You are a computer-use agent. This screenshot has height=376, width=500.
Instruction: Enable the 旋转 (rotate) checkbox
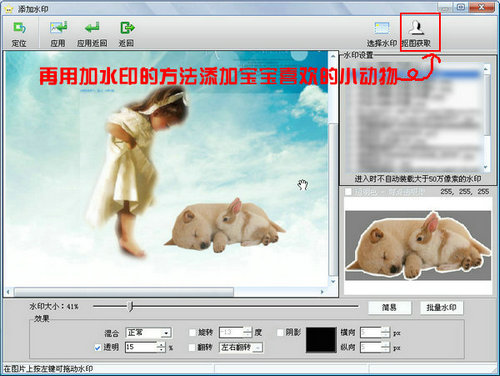pyautogui.click(x=192, y=332)
